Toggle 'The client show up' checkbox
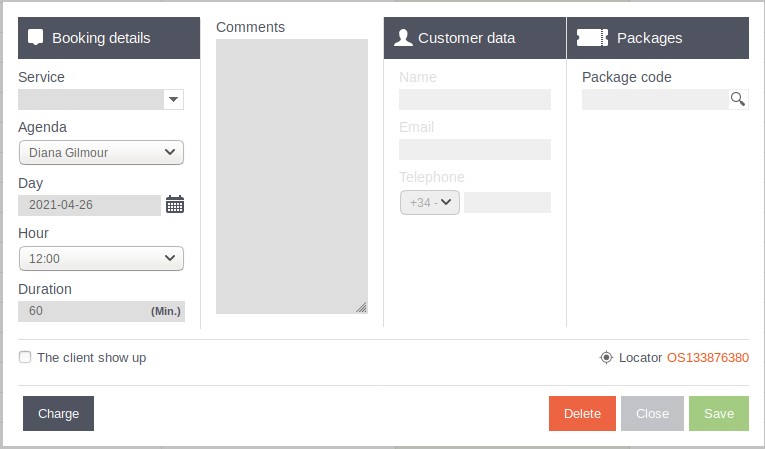 pyautogui.click(x=25, y=357)
